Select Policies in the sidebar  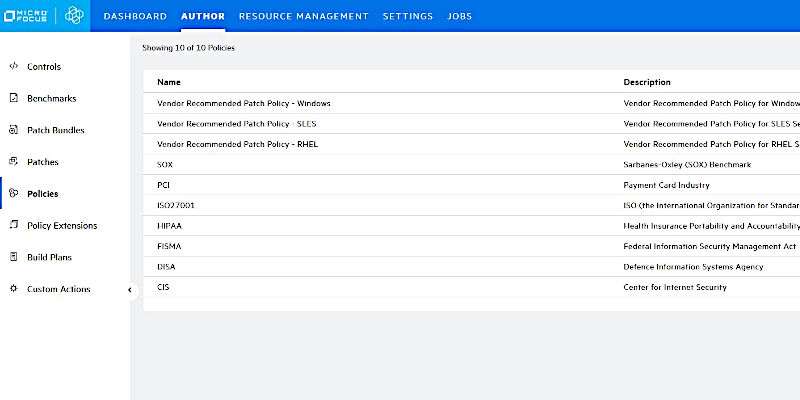tap(43, 193)
